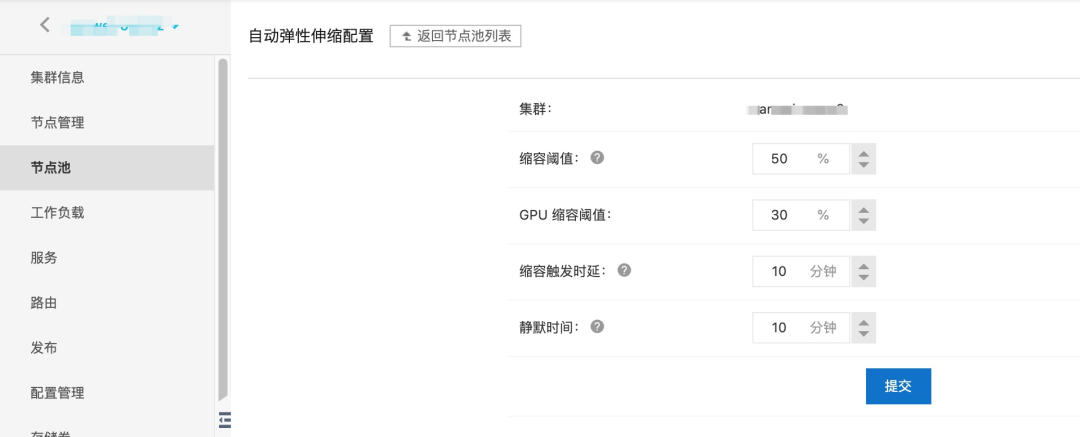This screenshot has width=1080, height=437.
Task: Open the 配置管理 sidebar section
Action: click(x=57, y=393)
